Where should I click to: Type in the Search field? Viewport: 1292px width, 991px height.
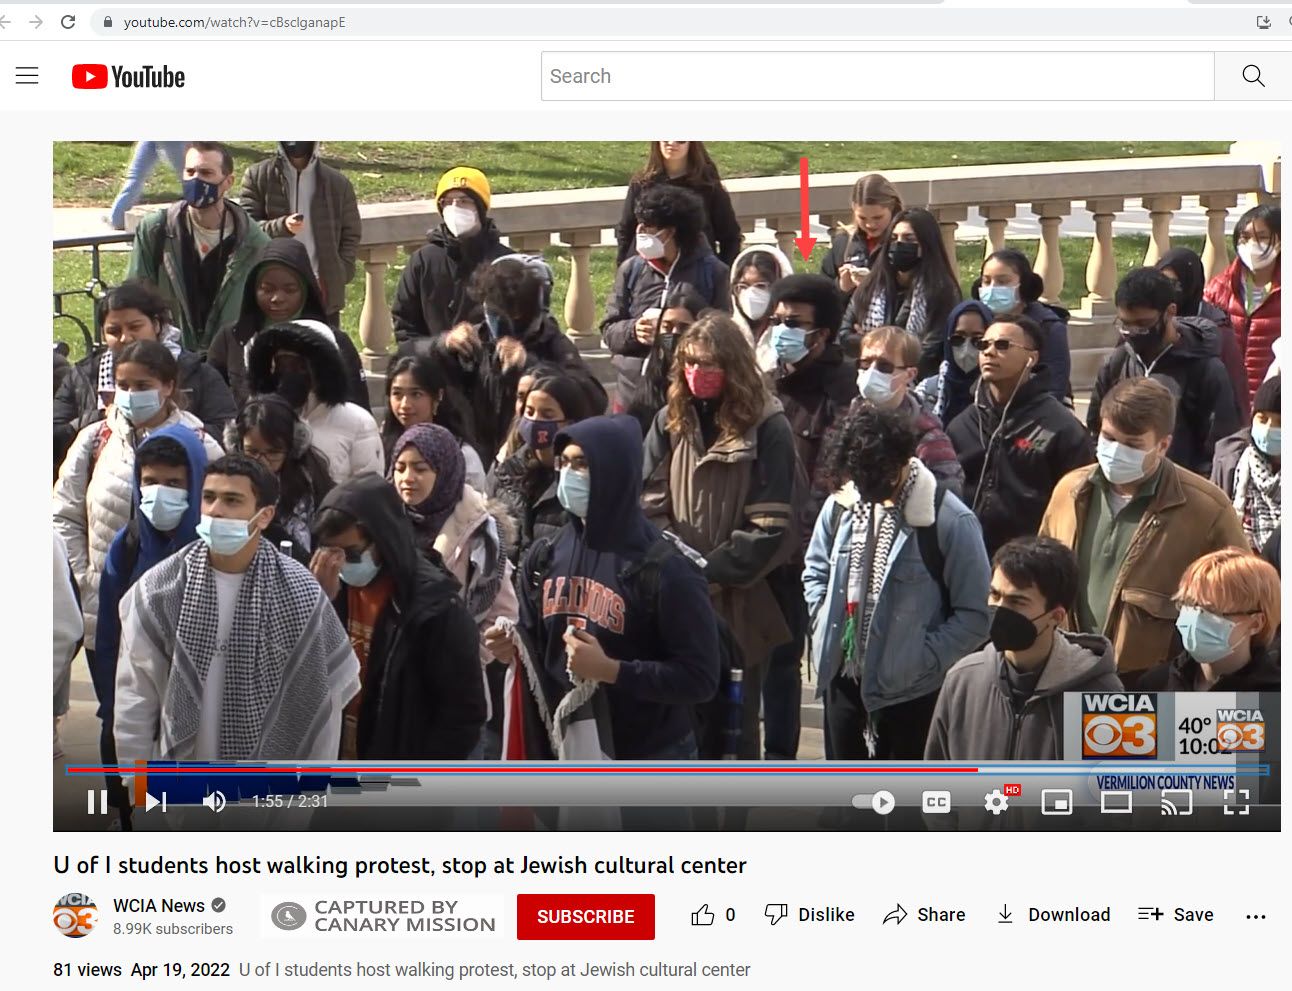pyautogui.click(x=878, y=76)
